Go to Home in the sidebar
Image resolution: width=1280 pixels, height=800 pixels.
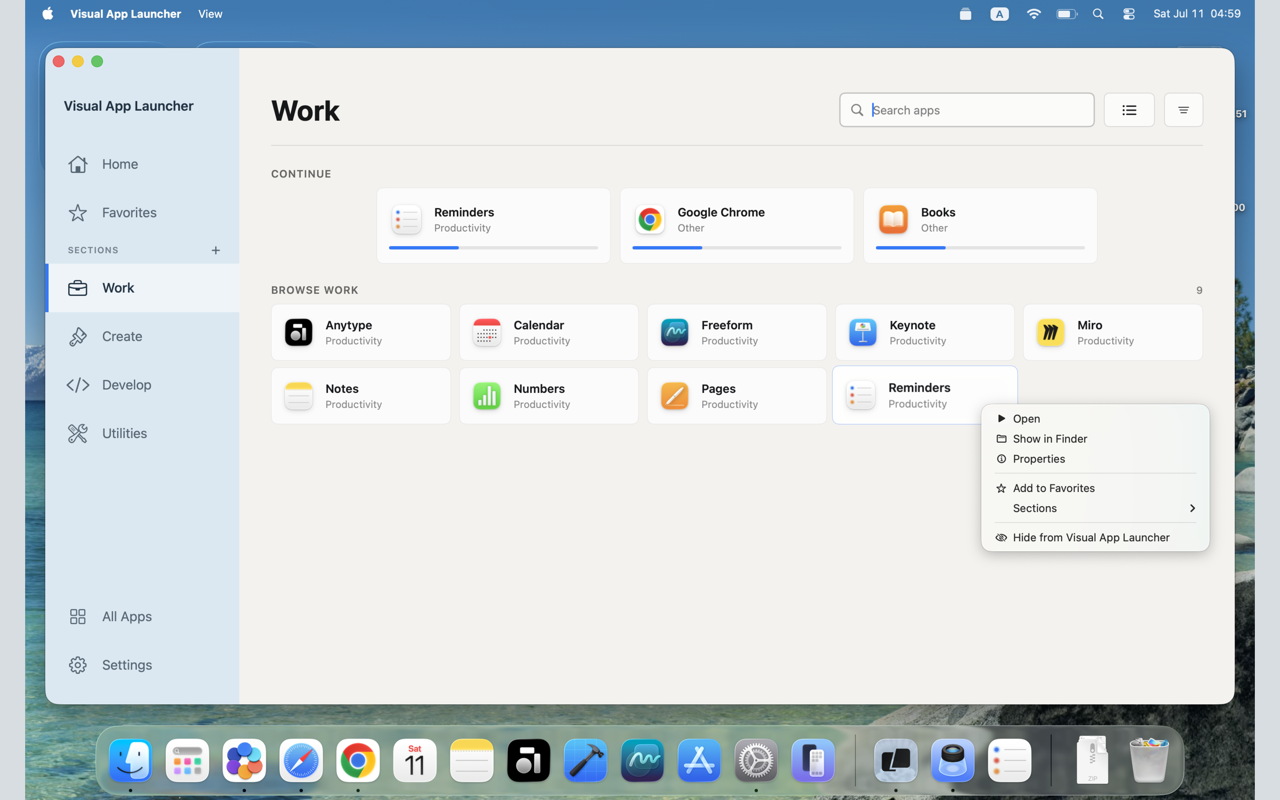[142, 164]
